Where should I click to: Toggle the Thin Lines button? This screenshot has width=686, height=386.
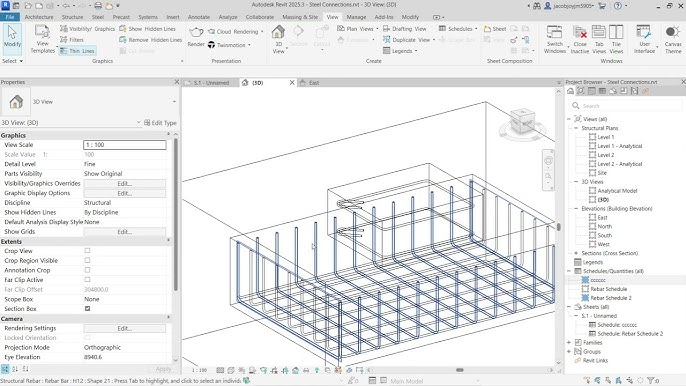[77, 51]
